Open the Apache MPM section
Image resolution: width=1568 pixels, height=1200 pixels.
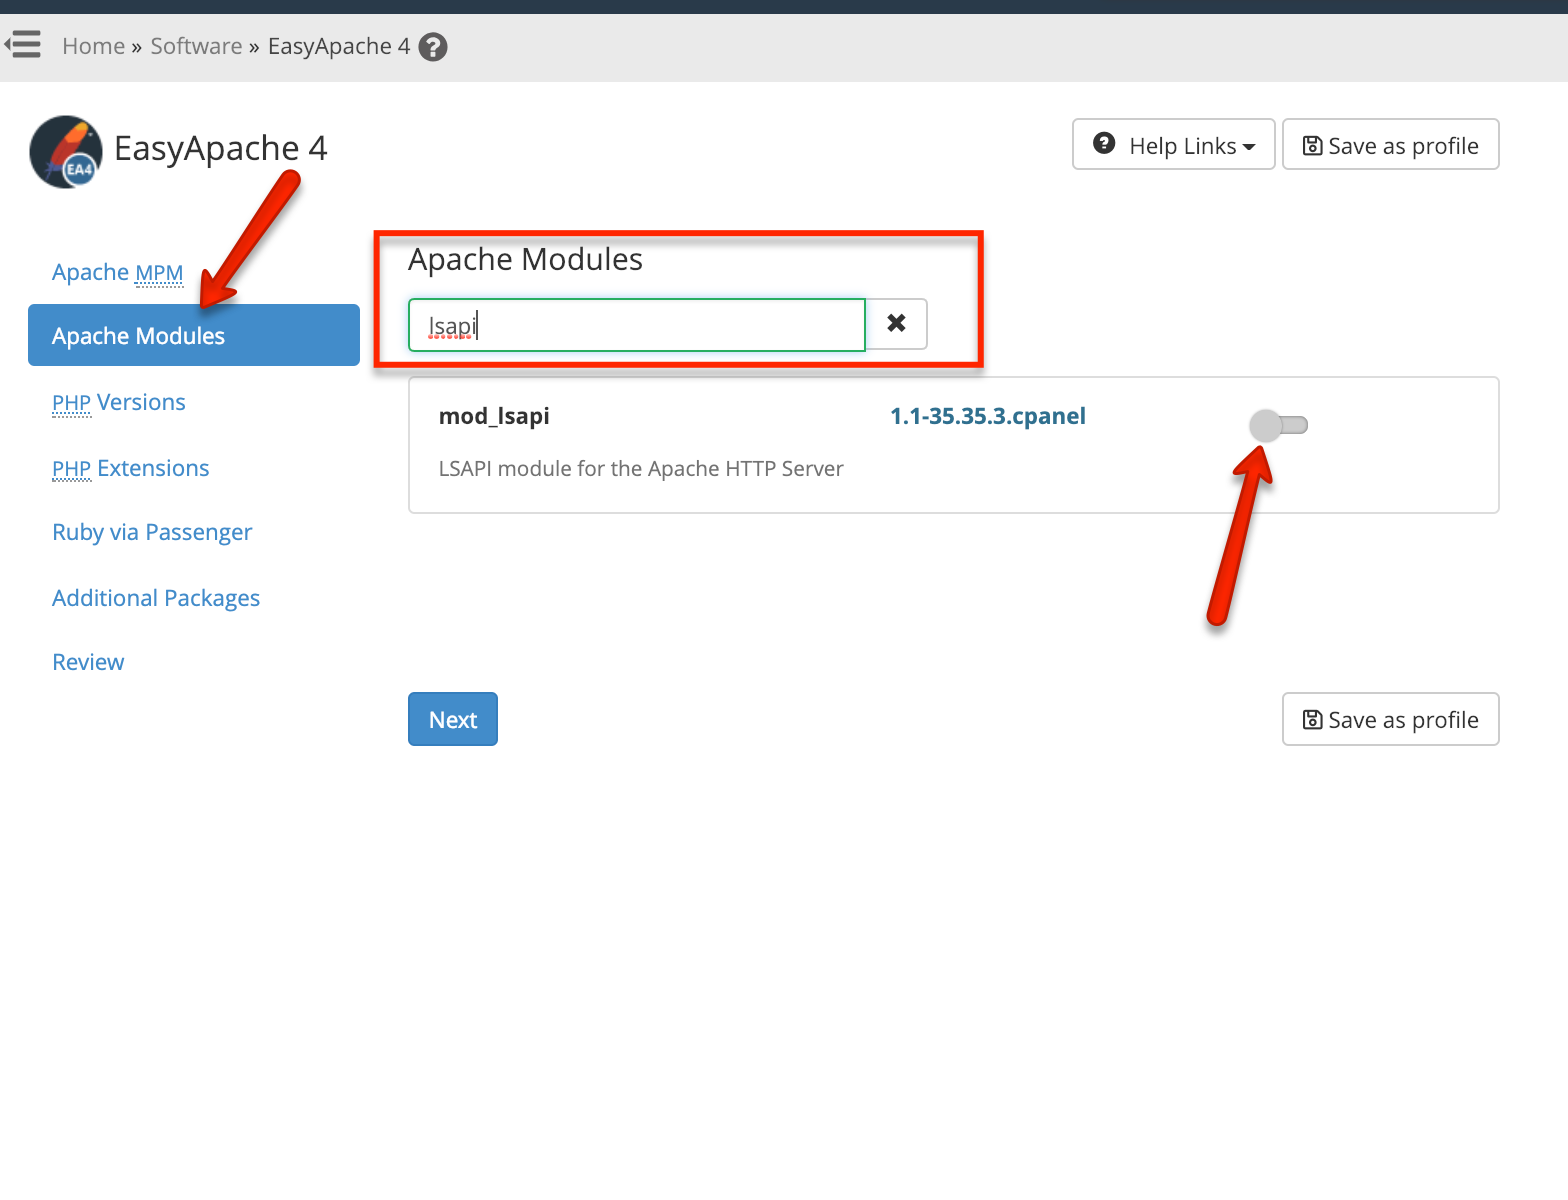click(117, 273)
